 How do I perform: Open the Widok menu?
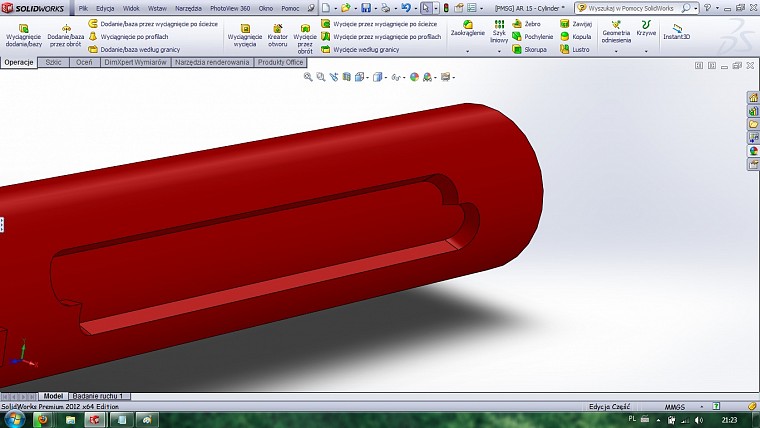[131, 8]
